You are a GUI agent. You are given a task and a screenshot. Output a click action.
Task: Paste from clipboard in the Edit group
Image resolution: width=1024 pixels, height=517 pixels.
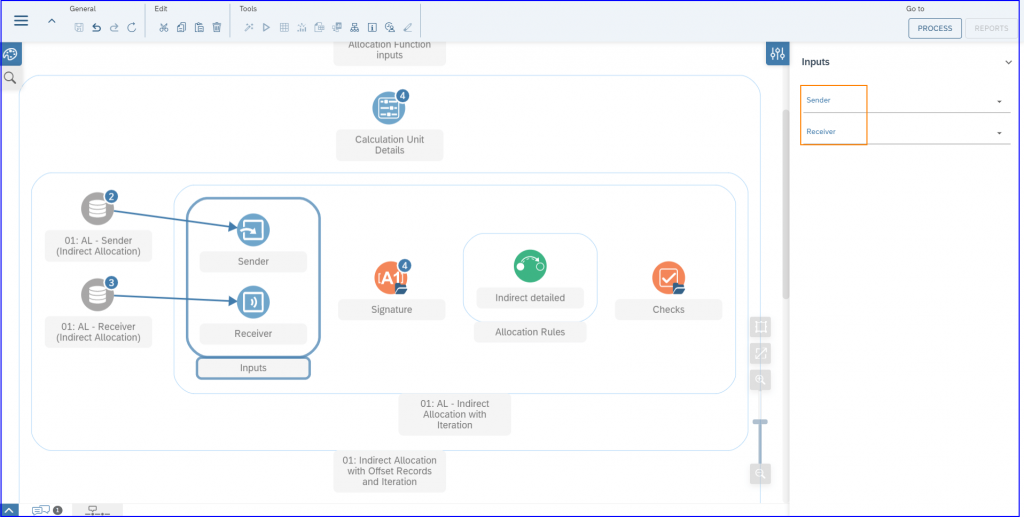point(199,27)
